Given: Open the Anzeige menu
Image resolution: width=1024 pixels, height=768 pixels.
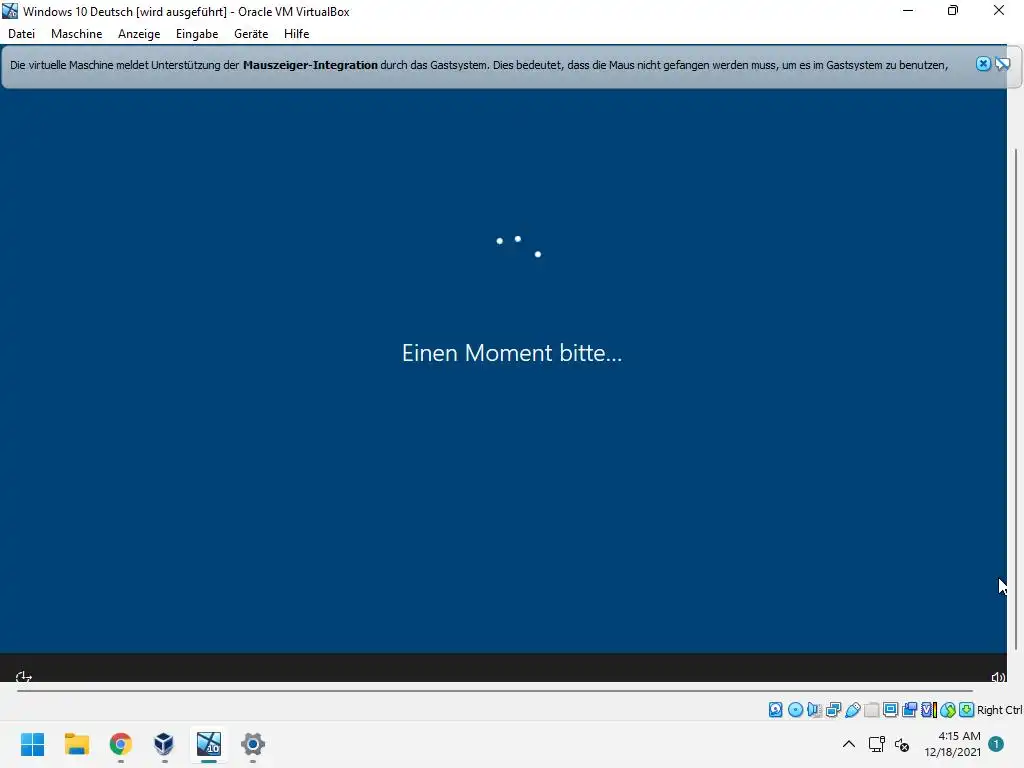Looking at the screenshot, I should click(x=139, y=34).
